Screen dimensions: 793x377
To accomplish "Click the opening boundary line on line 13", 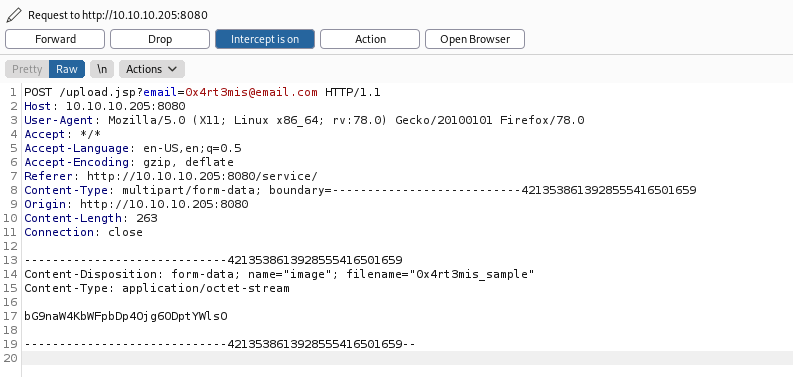I will 213,260.
